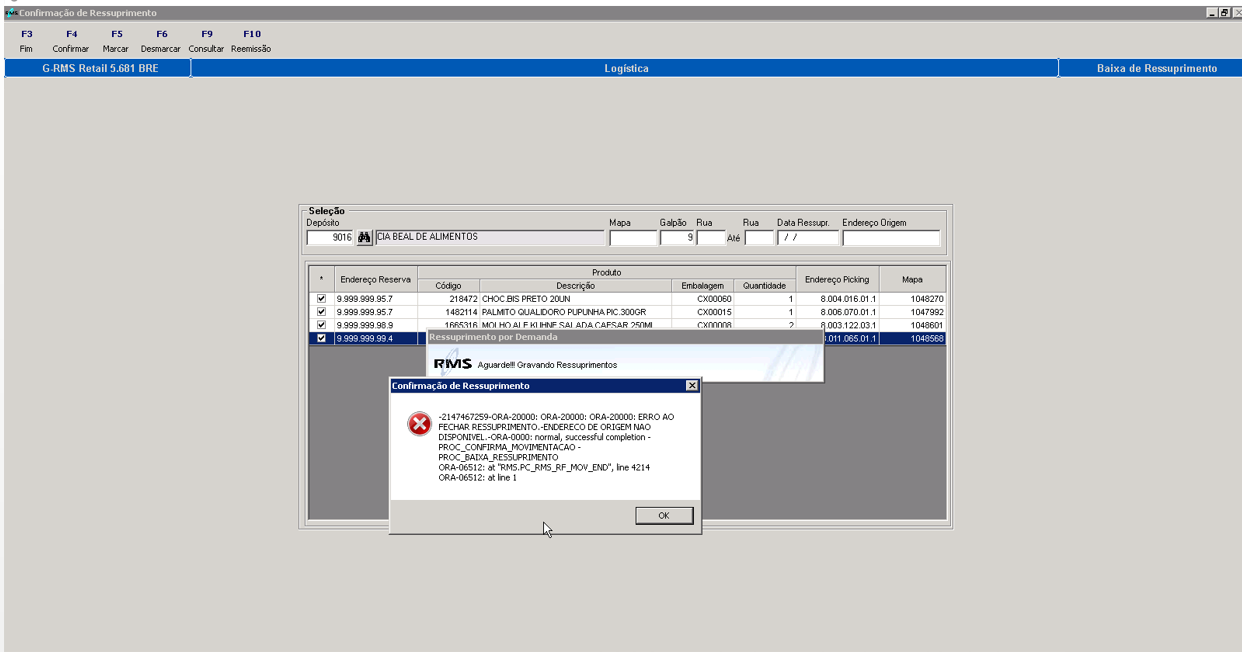This screenshot has width=1242, height=652.
Task: Uncheck the highlighted row 9.999.999.99.4
Action: (321, 338)
